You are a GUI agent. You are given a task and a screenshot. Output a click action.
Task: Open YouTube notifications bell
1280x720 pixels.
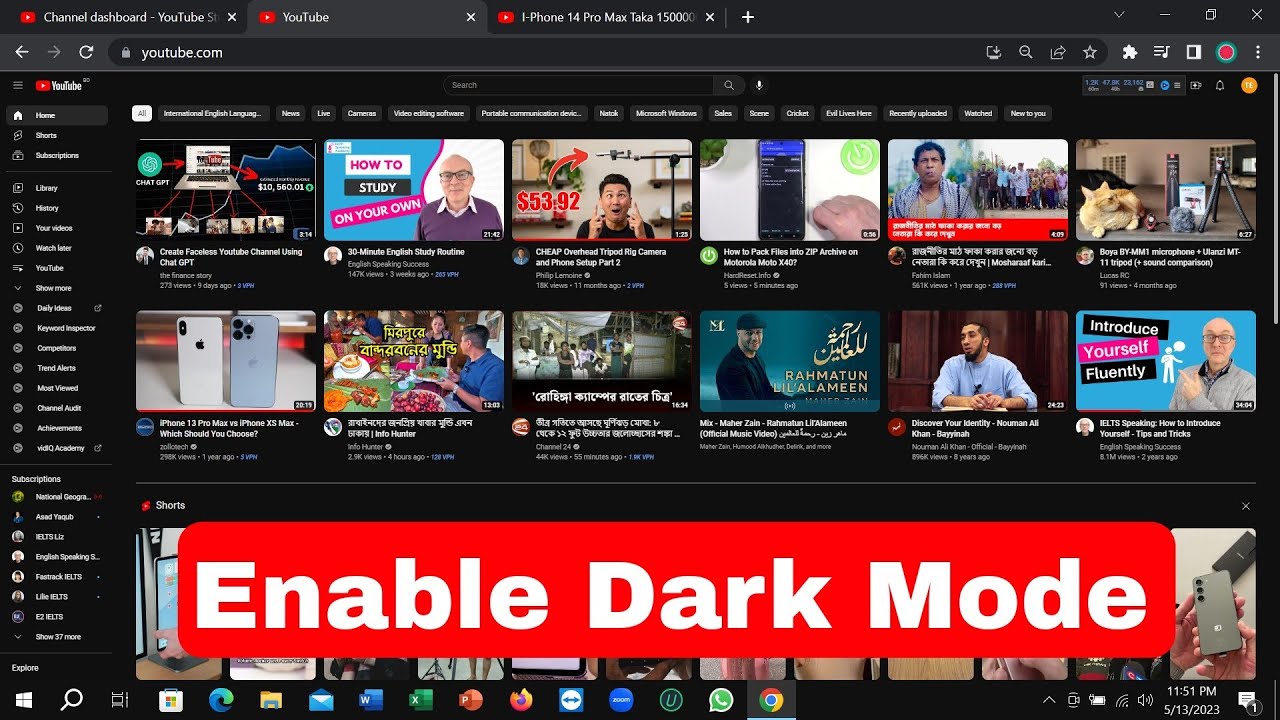(1220, 85)
